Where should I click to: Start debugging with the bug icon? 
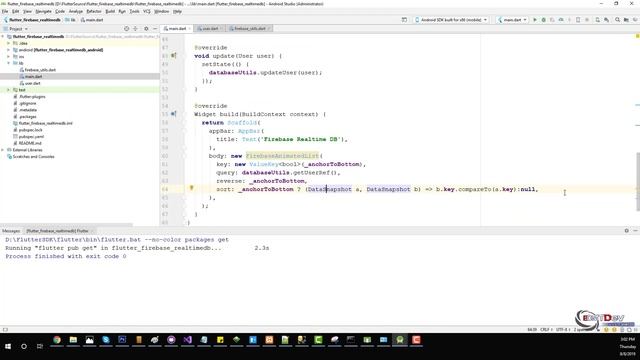click(543, 20)
